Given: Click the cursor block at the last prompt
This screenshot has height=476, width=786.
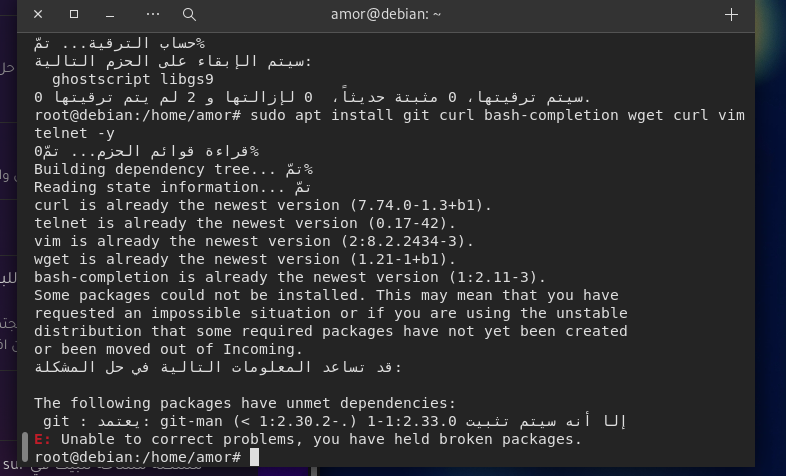Looking at the screenshot, I should (x=255, y=457).
